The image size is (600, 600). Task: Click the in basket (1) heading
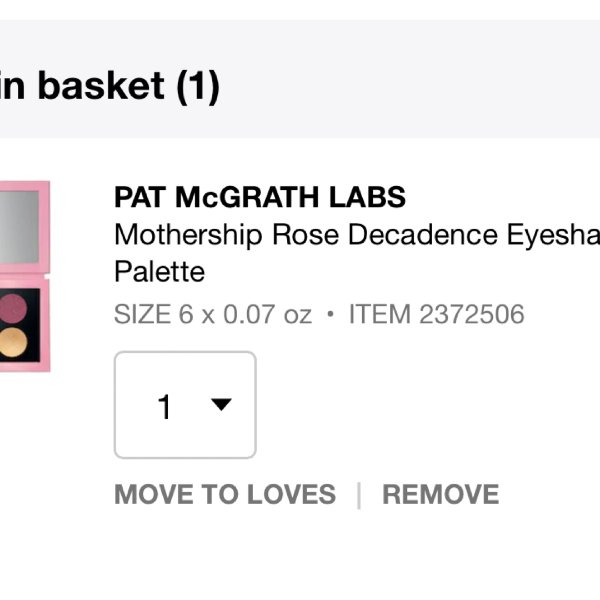point(110,86)
